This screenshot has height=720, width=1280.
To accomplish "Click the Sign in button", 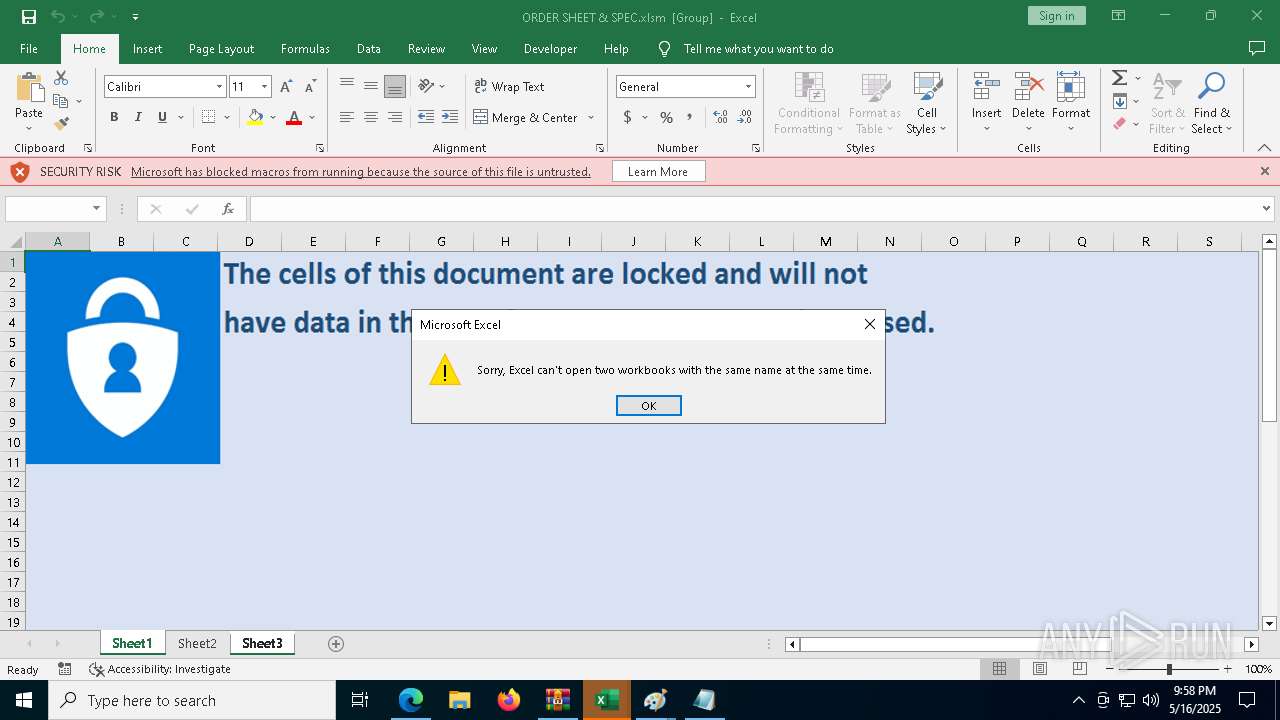I will click(x=1056, y=16).
